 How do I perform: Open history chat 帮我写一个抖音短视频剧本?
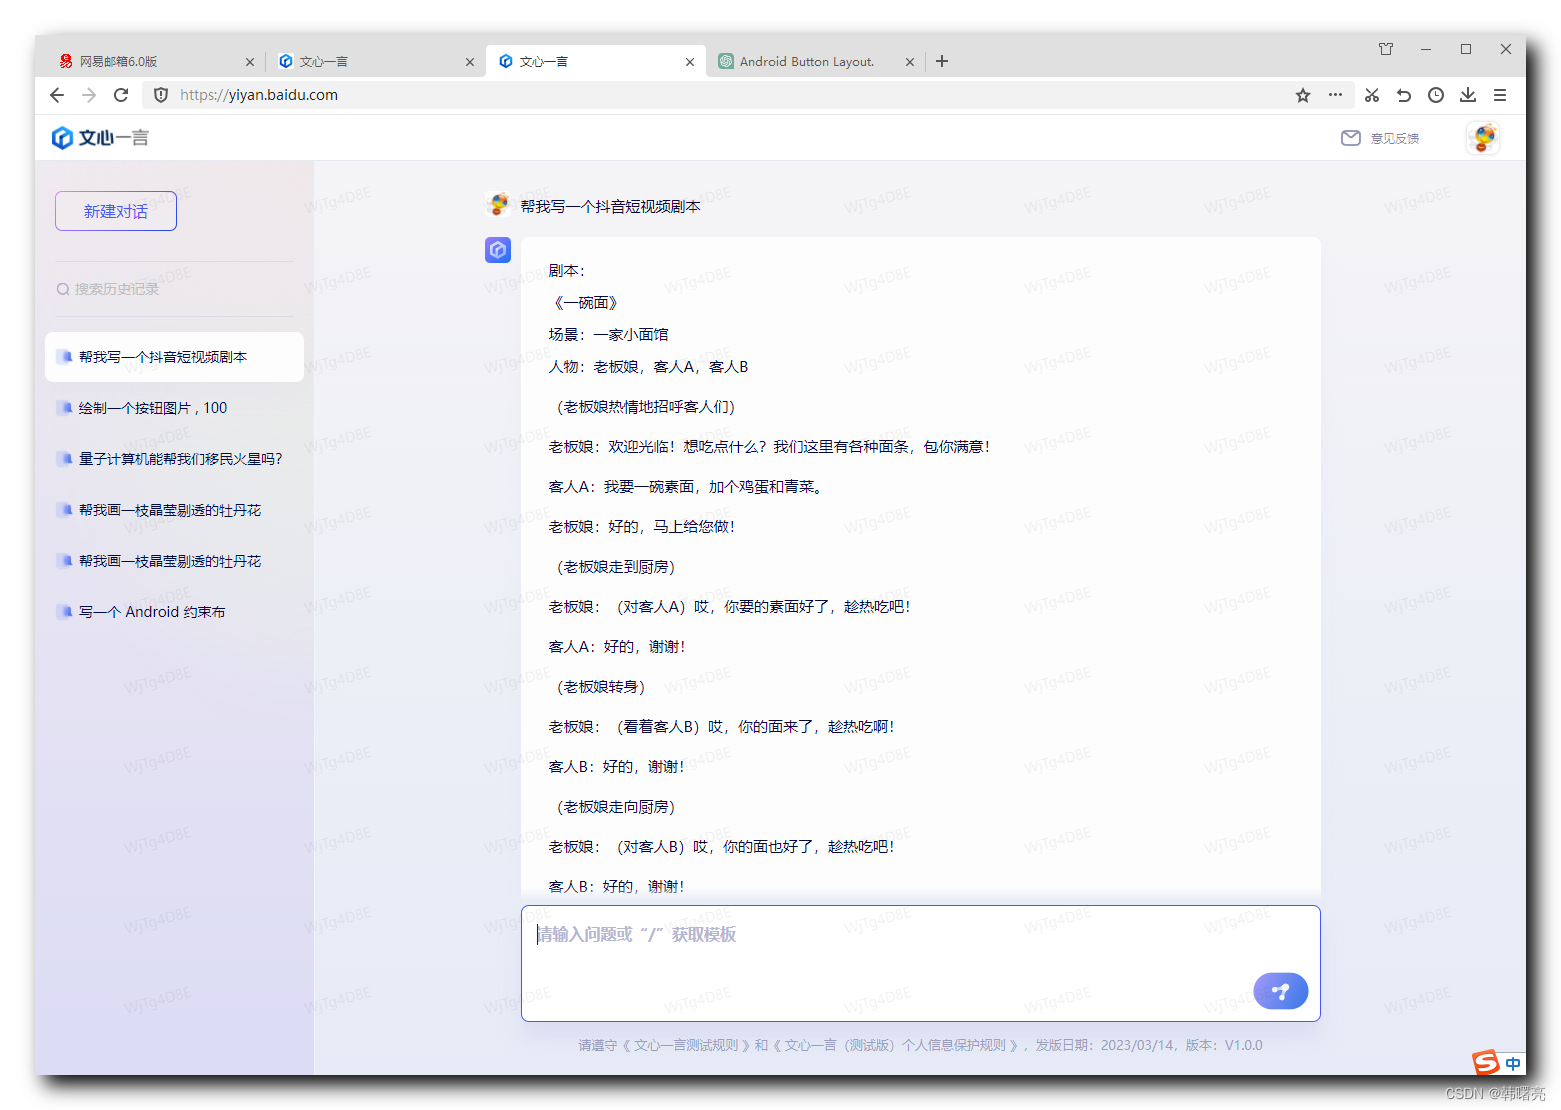174,357
